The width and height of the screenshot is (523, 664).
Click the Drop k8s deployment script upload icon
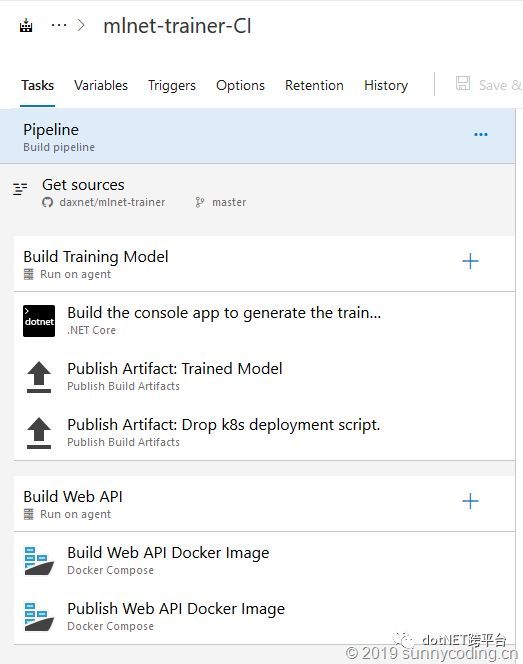click(39, 433)
